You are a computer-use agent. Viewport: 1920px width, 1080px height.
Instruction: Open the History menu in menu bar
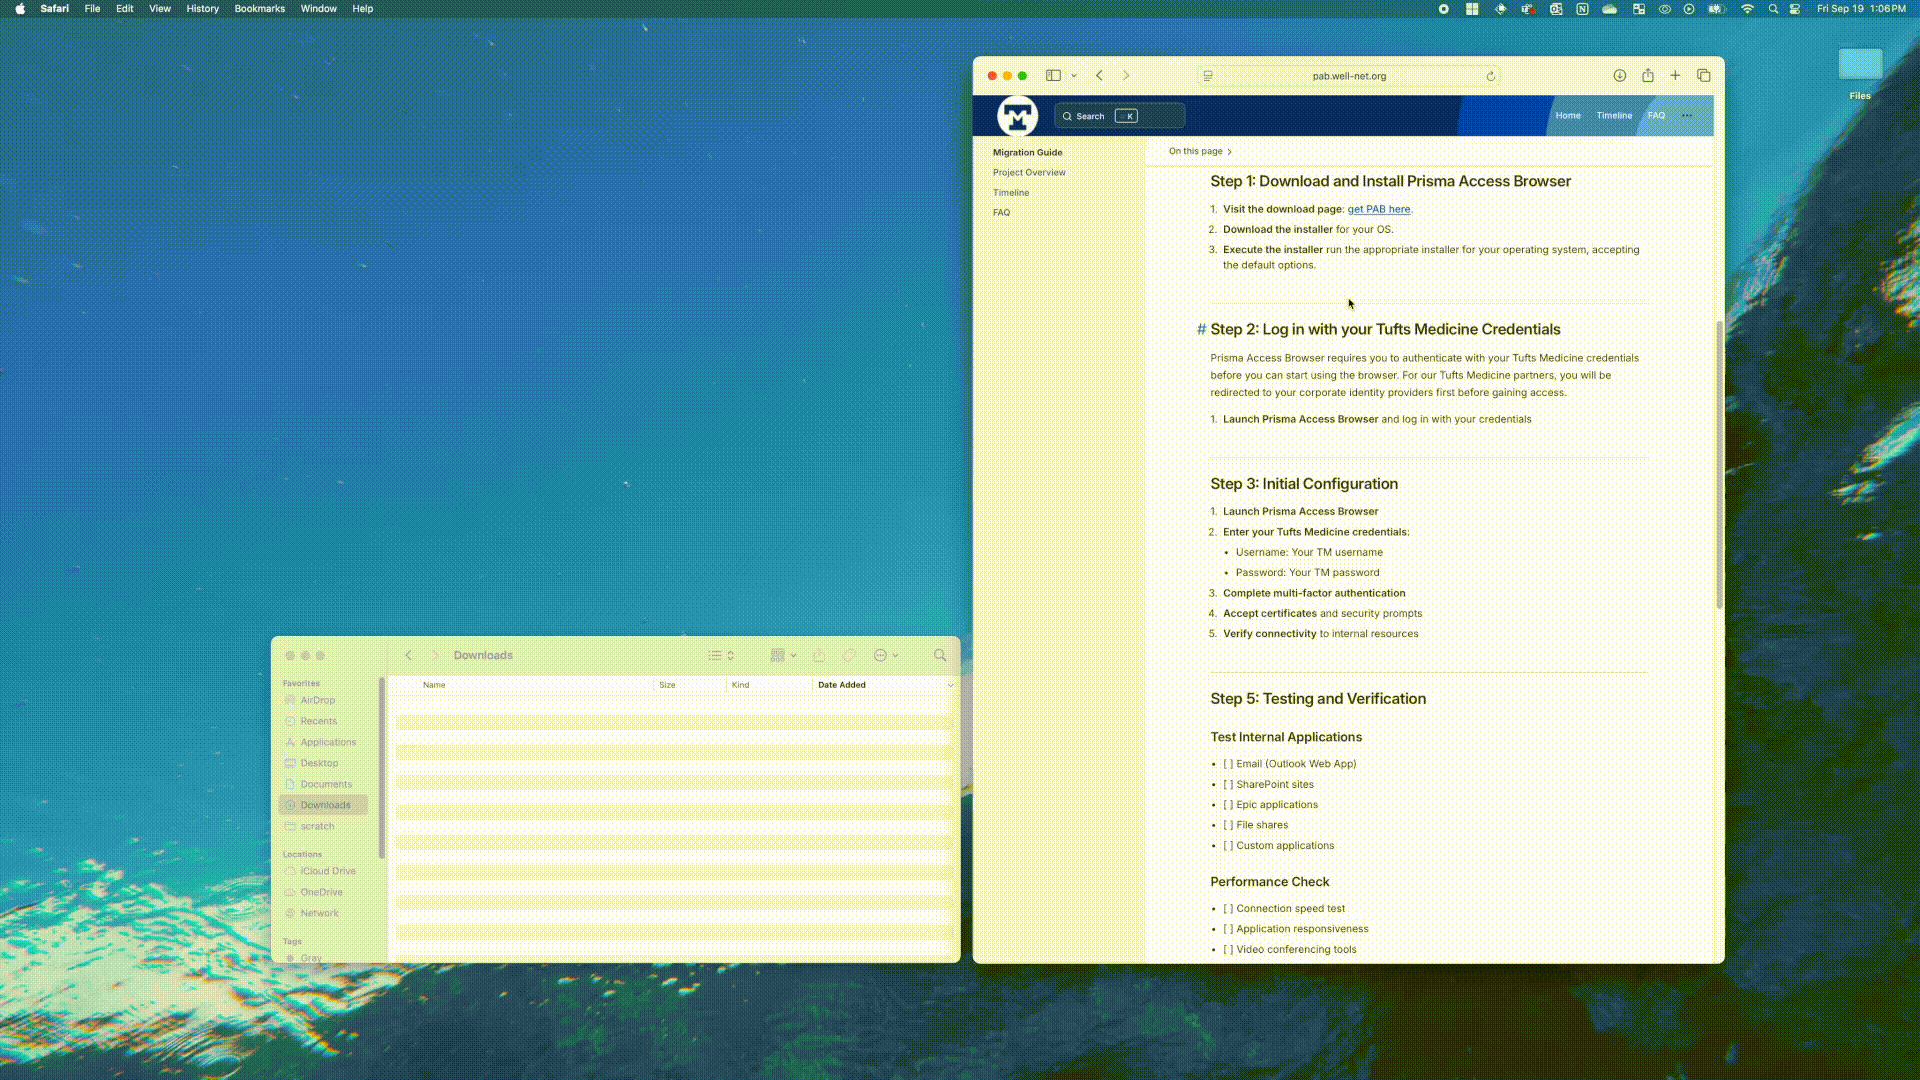pos(202,8)
